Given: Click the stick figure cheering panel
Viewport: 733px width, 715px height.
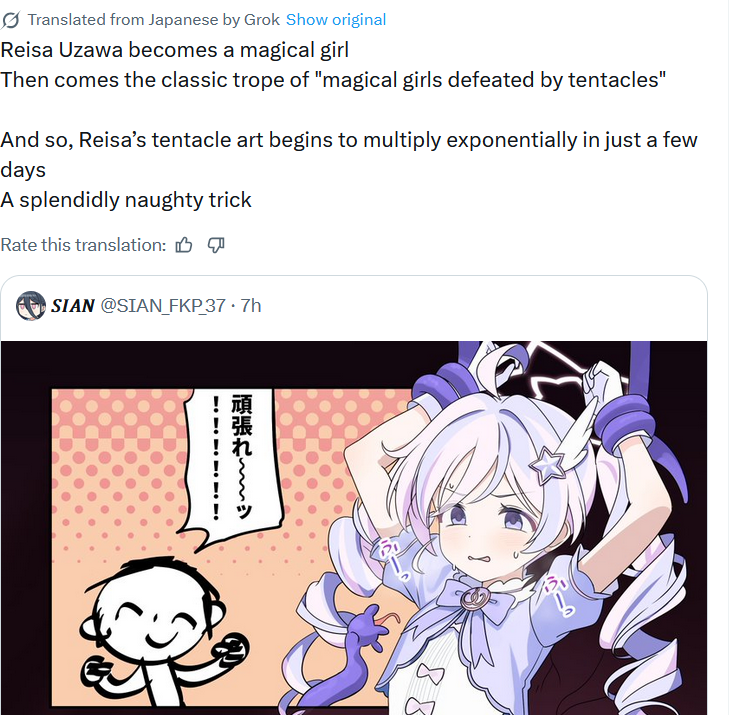Looking at the screenshot, I should [164, 631].
